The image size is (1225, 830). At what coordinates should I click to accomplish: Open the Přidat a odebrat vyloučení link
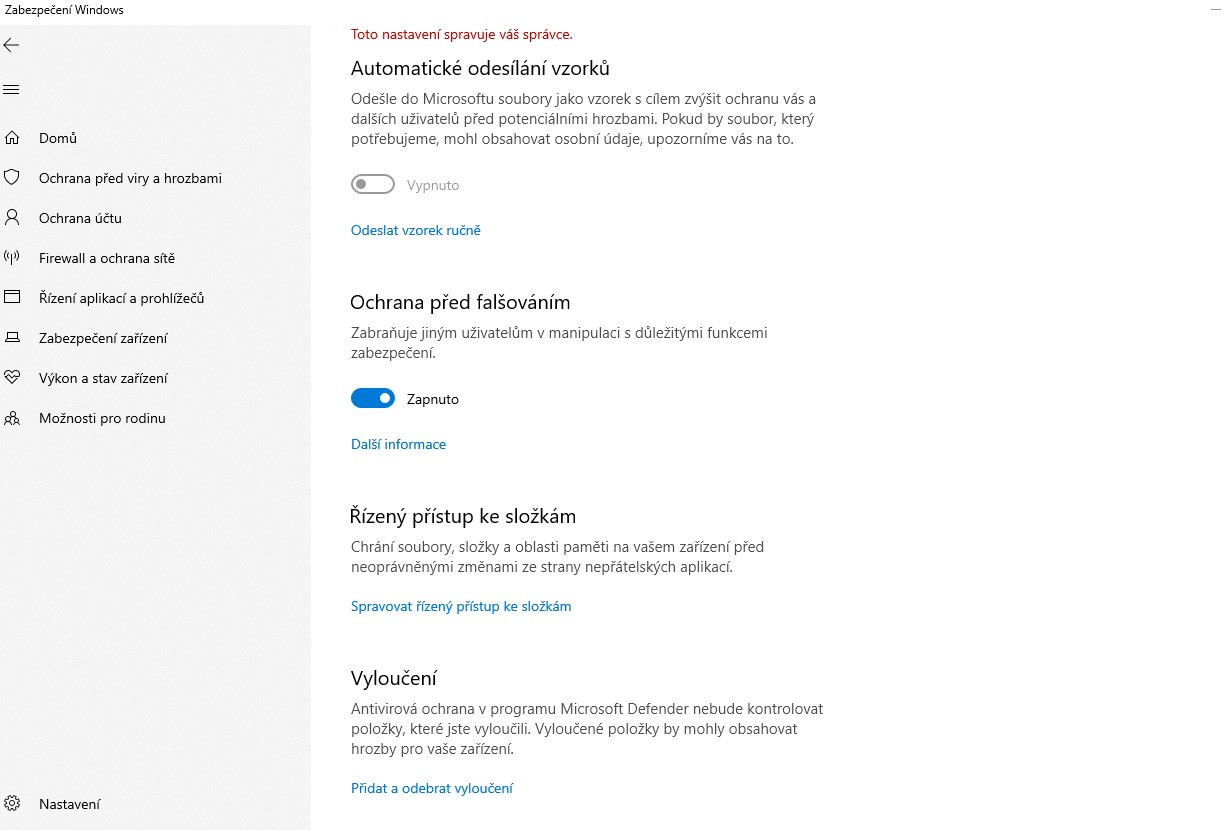(x=432, y=788)
